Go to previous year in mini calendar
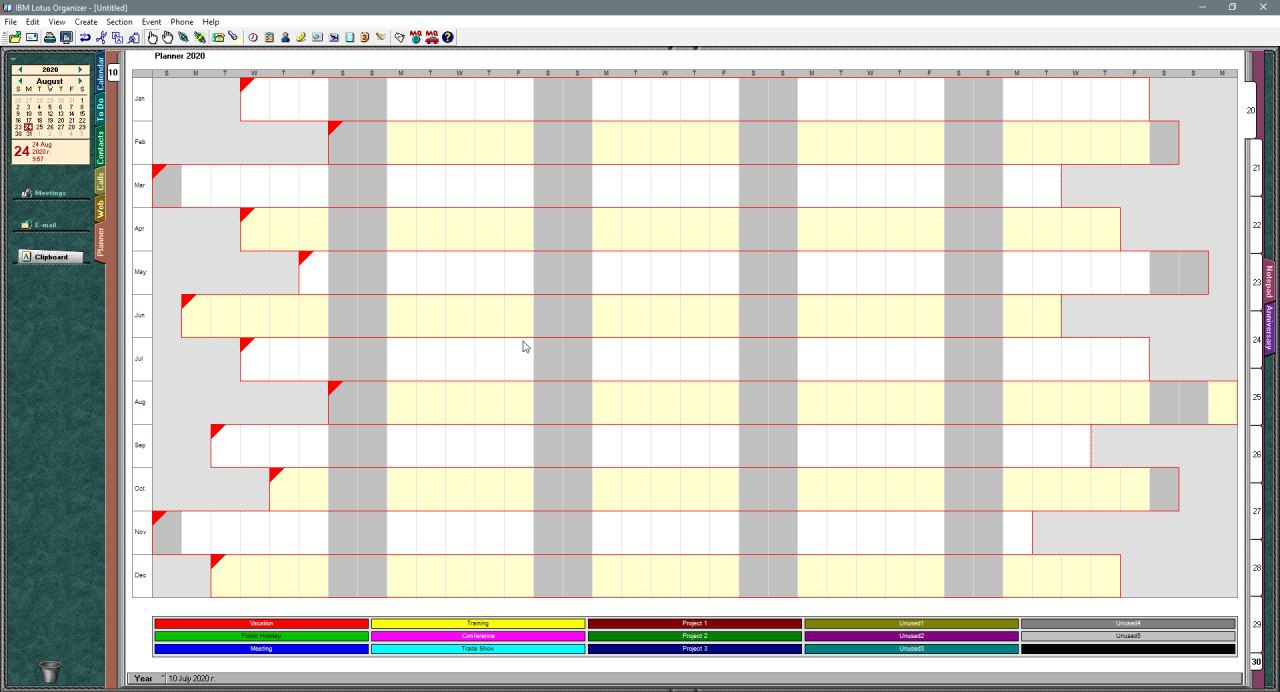Image resolution: width=1280 pixels, height=692 pixels. (20, 69)
